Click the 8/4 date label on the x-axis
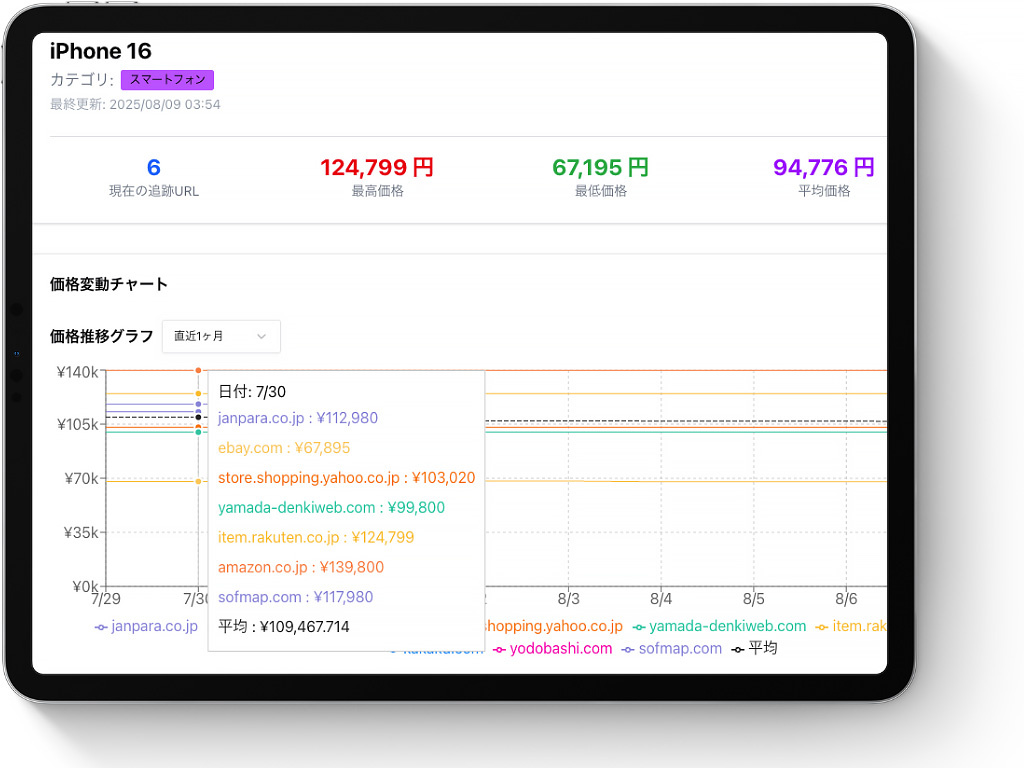 click(x=661, y=599)
